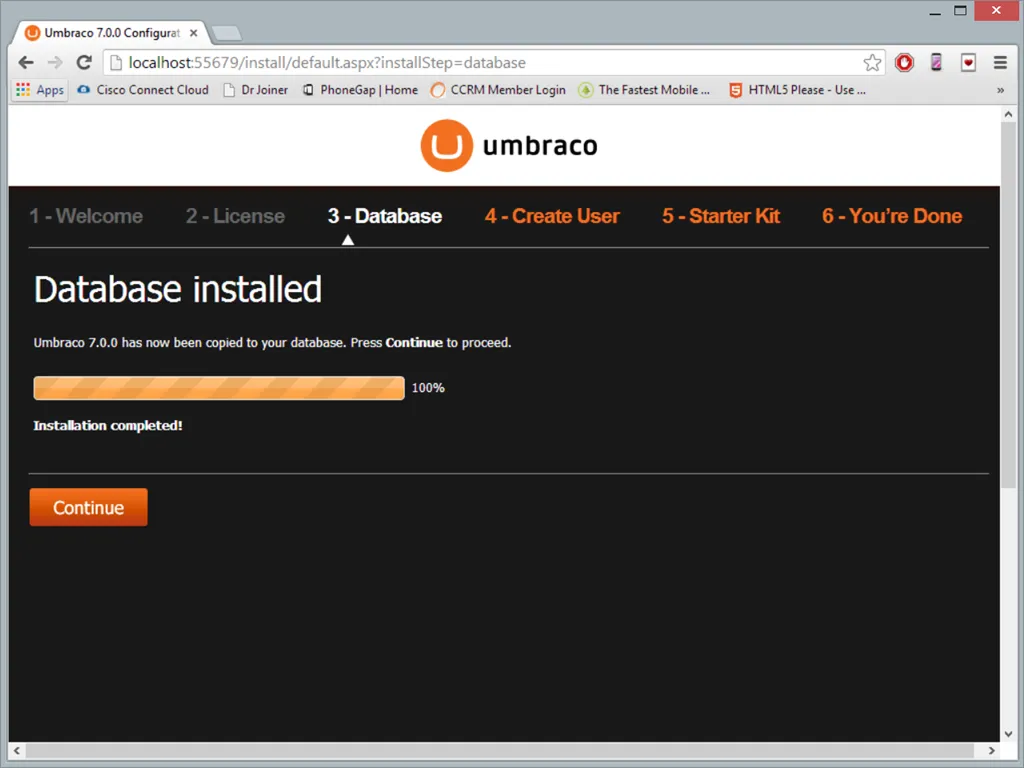
Task: Click the installation progress bar
Action: [x=219, y=388]
